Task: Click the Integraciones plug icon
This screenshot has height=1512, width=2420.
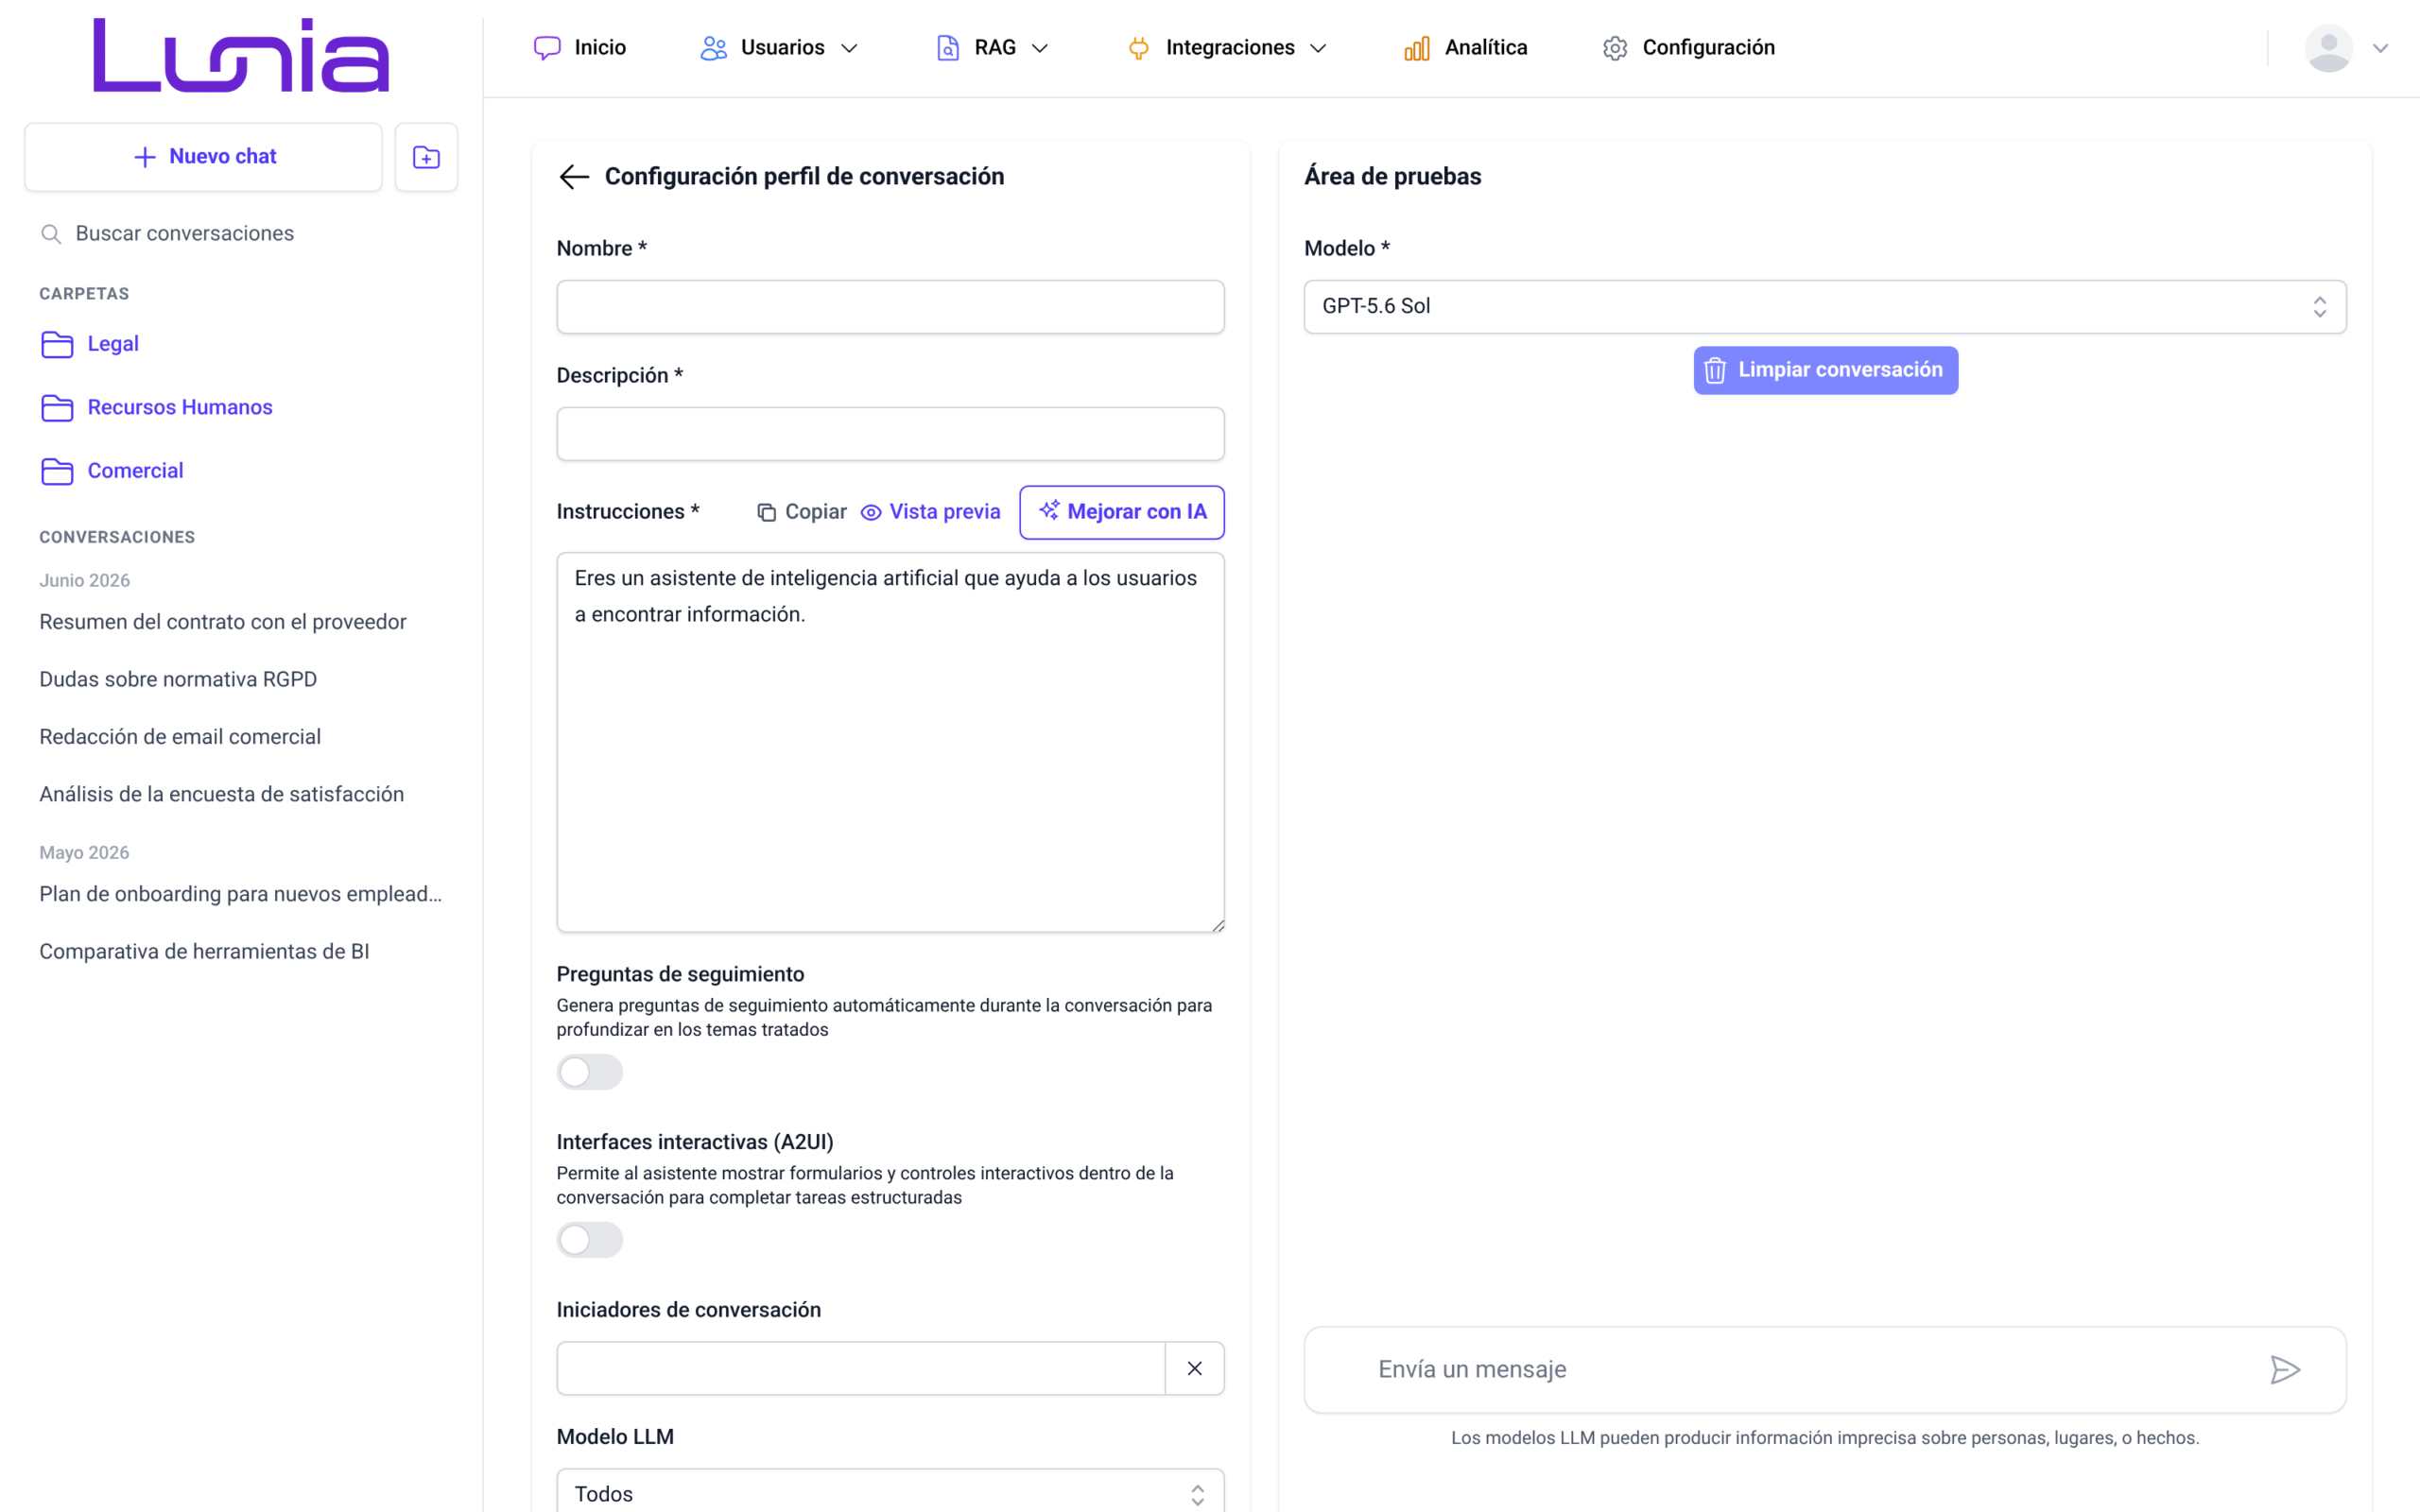Action: click(1138, 48)
